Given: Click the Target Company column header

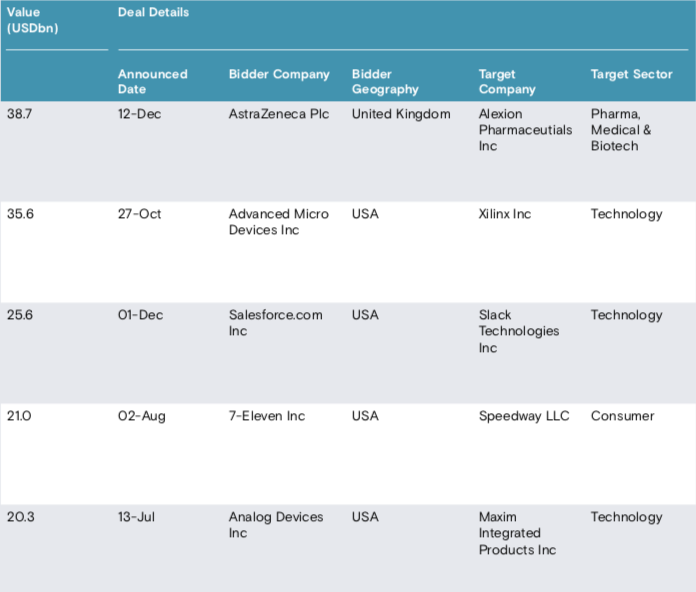Looking at the screenshot, I should (507, 81).
